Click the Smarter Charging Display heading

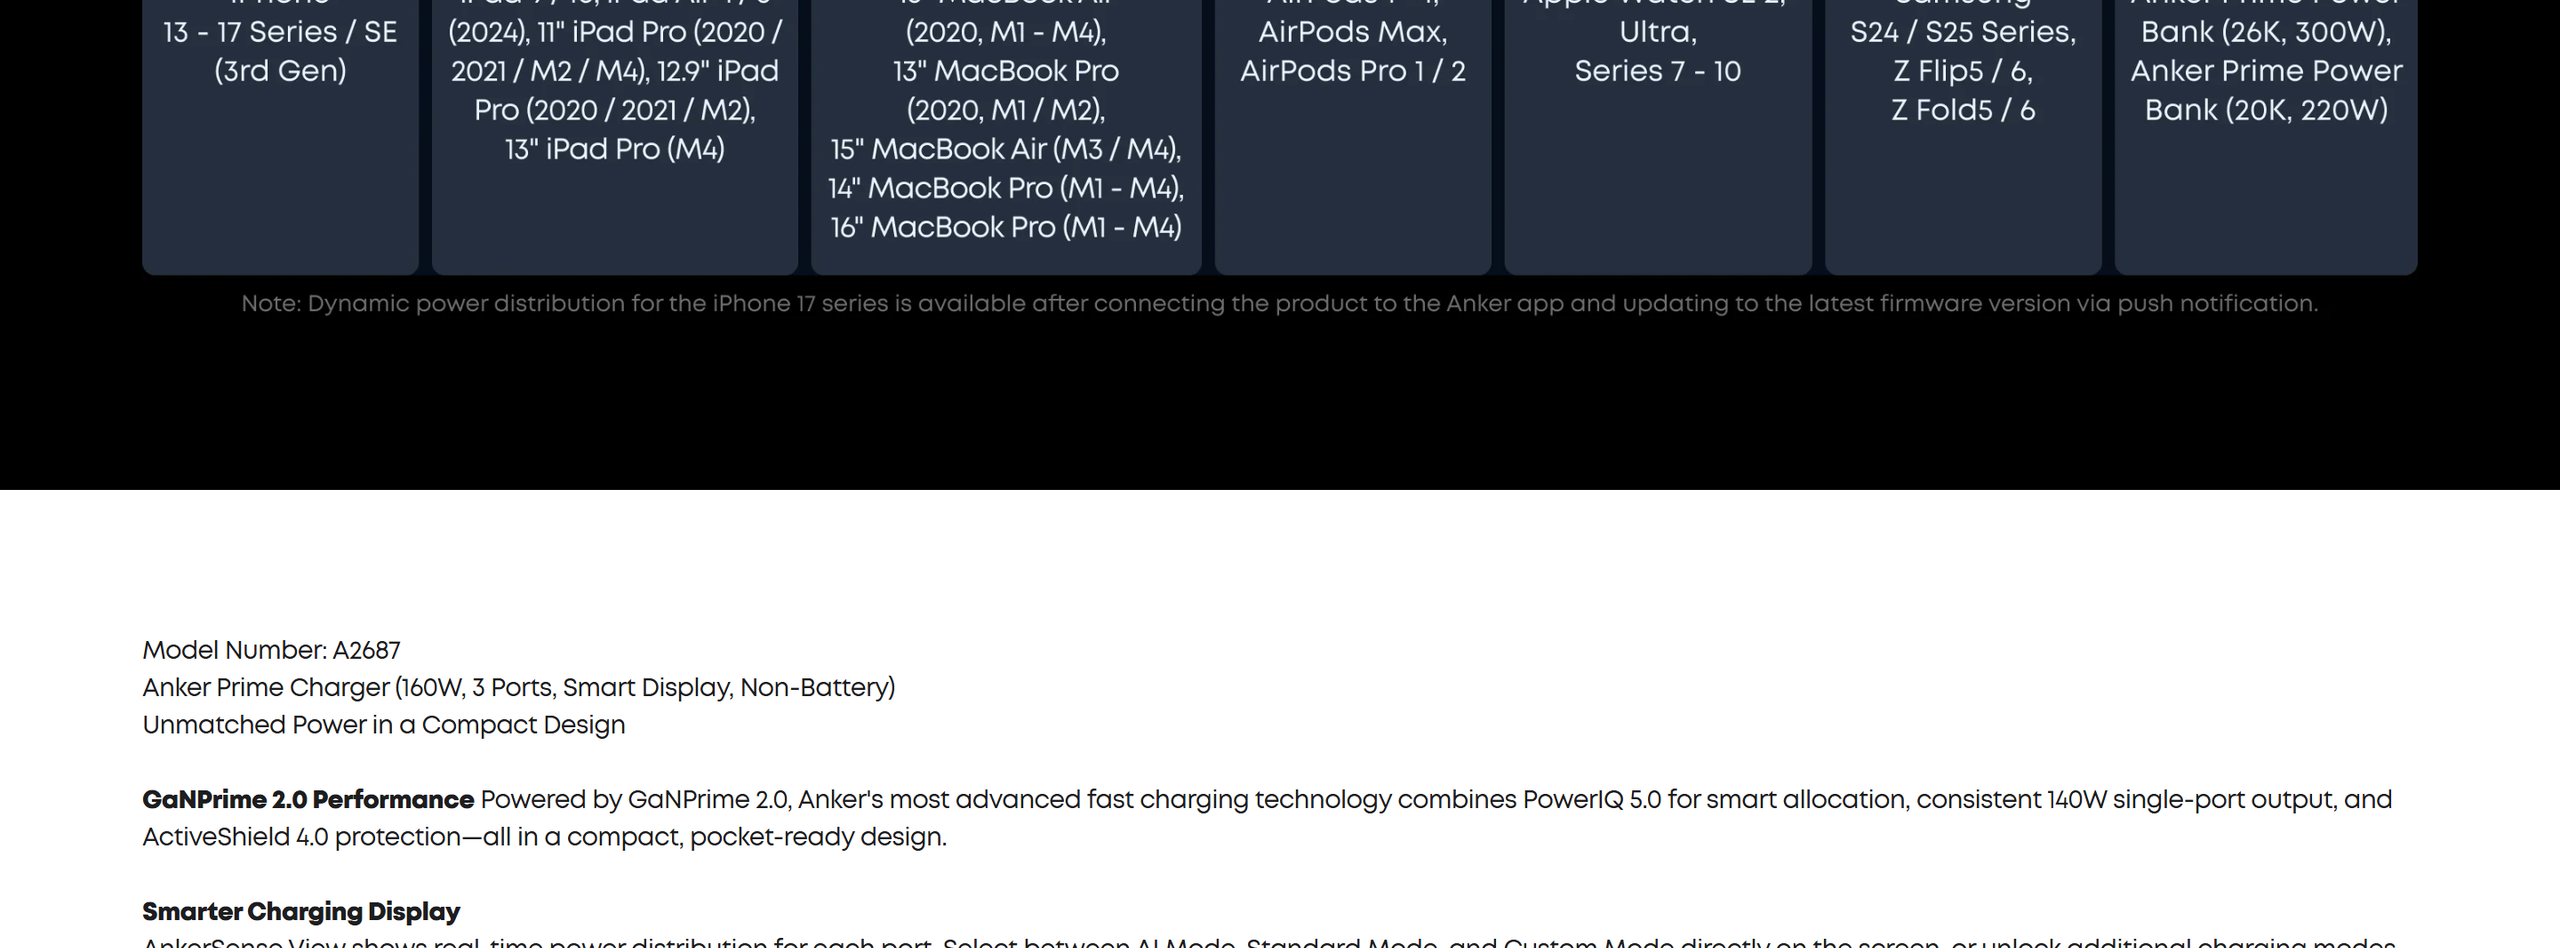point(300,912)
